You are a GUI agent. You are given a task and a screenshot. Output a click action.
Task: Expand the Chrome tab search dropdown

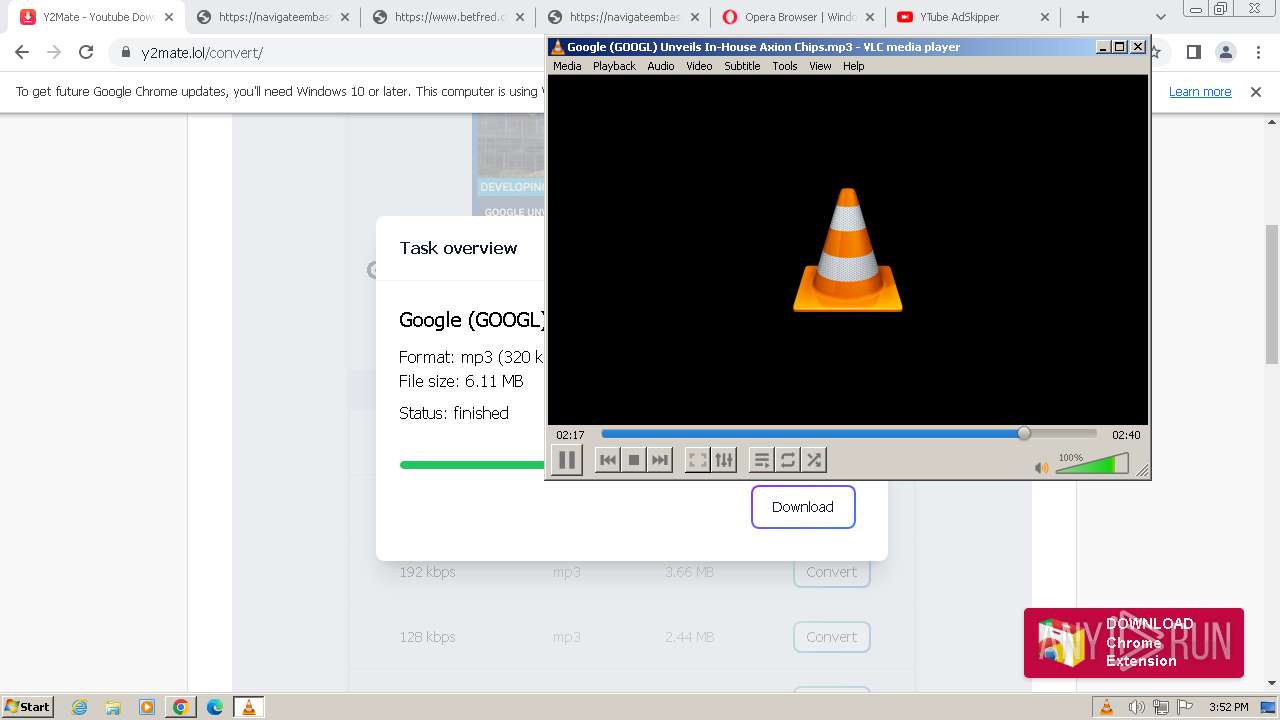pos(1161,17)
